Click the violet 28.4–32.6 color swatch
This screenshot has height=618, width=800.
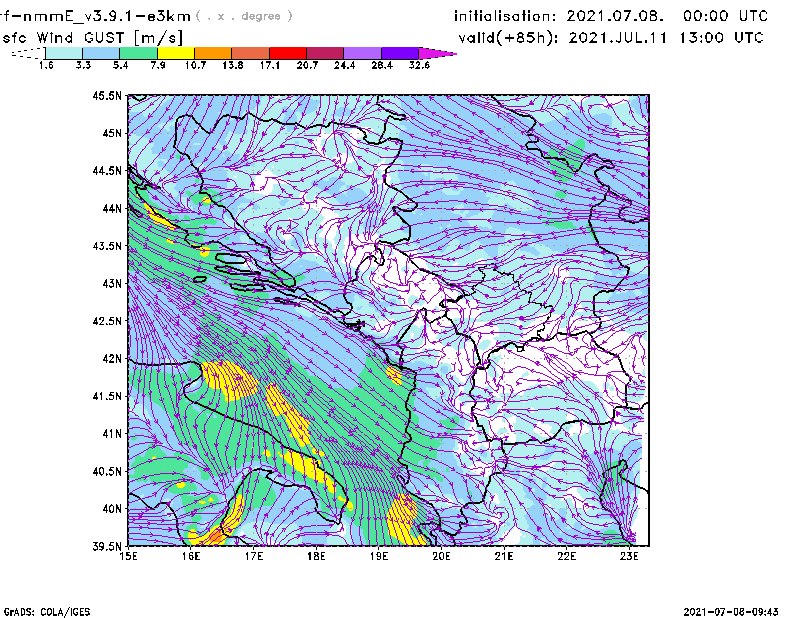point(400,53)
